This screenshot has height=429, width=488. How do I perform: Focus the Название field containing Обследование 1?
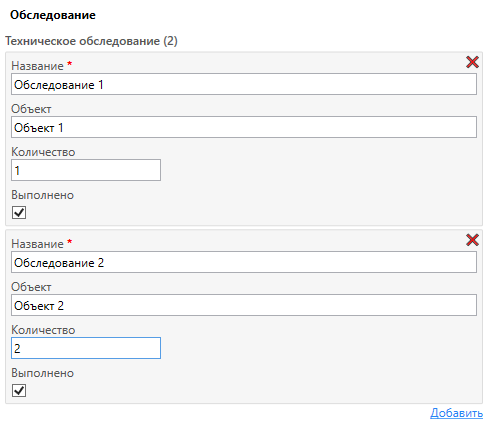coord(244,84)
